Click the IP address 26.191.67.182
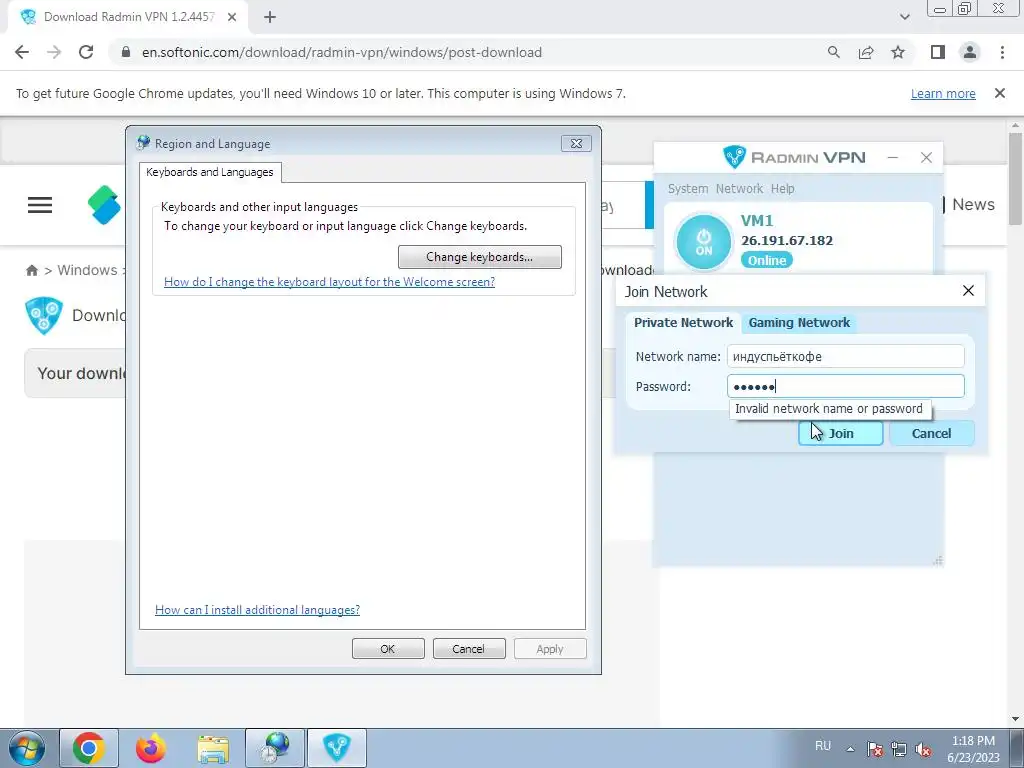 tap(787, 240)
